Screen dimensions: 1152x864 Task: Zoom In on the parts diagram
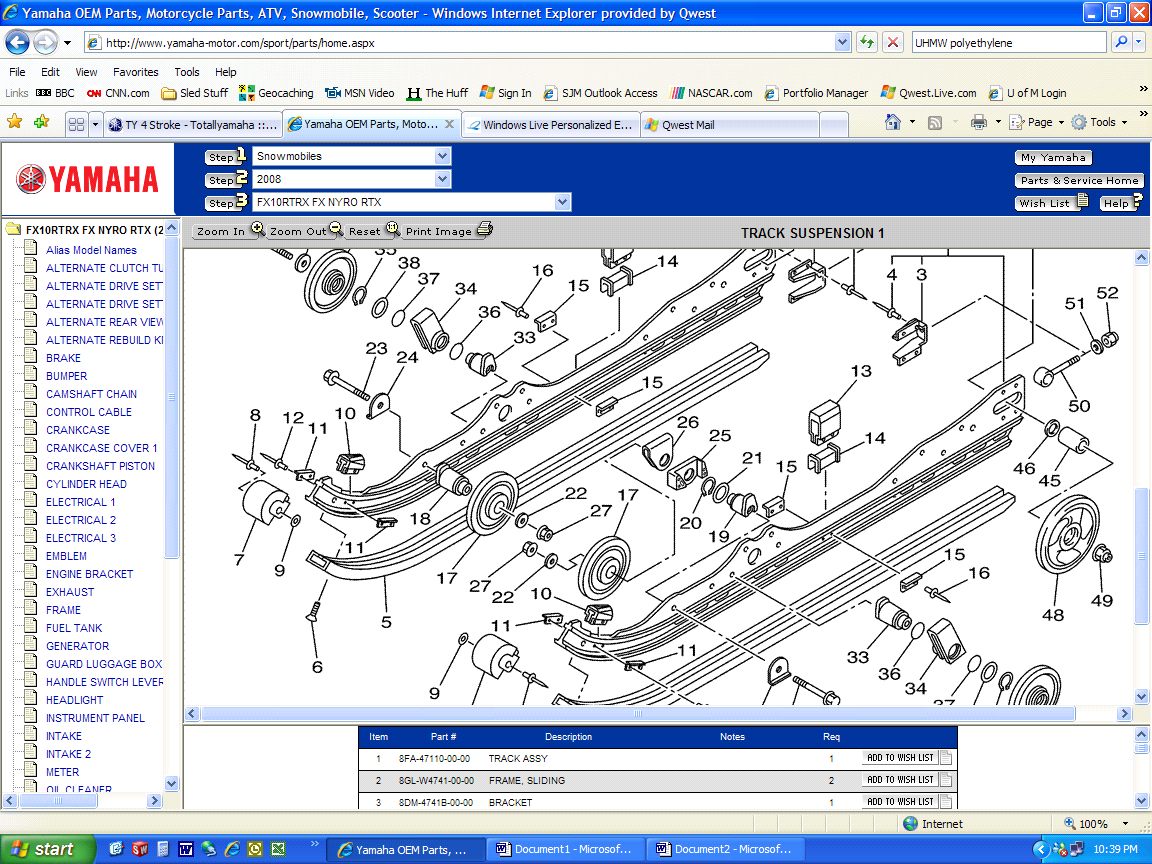(230, 231)
